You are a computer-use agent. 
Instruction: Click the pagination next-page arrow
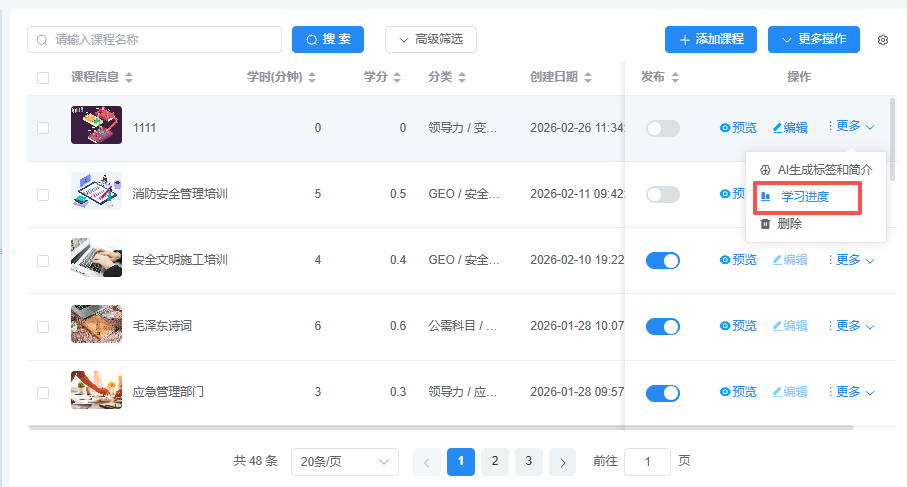coord(562,462)
